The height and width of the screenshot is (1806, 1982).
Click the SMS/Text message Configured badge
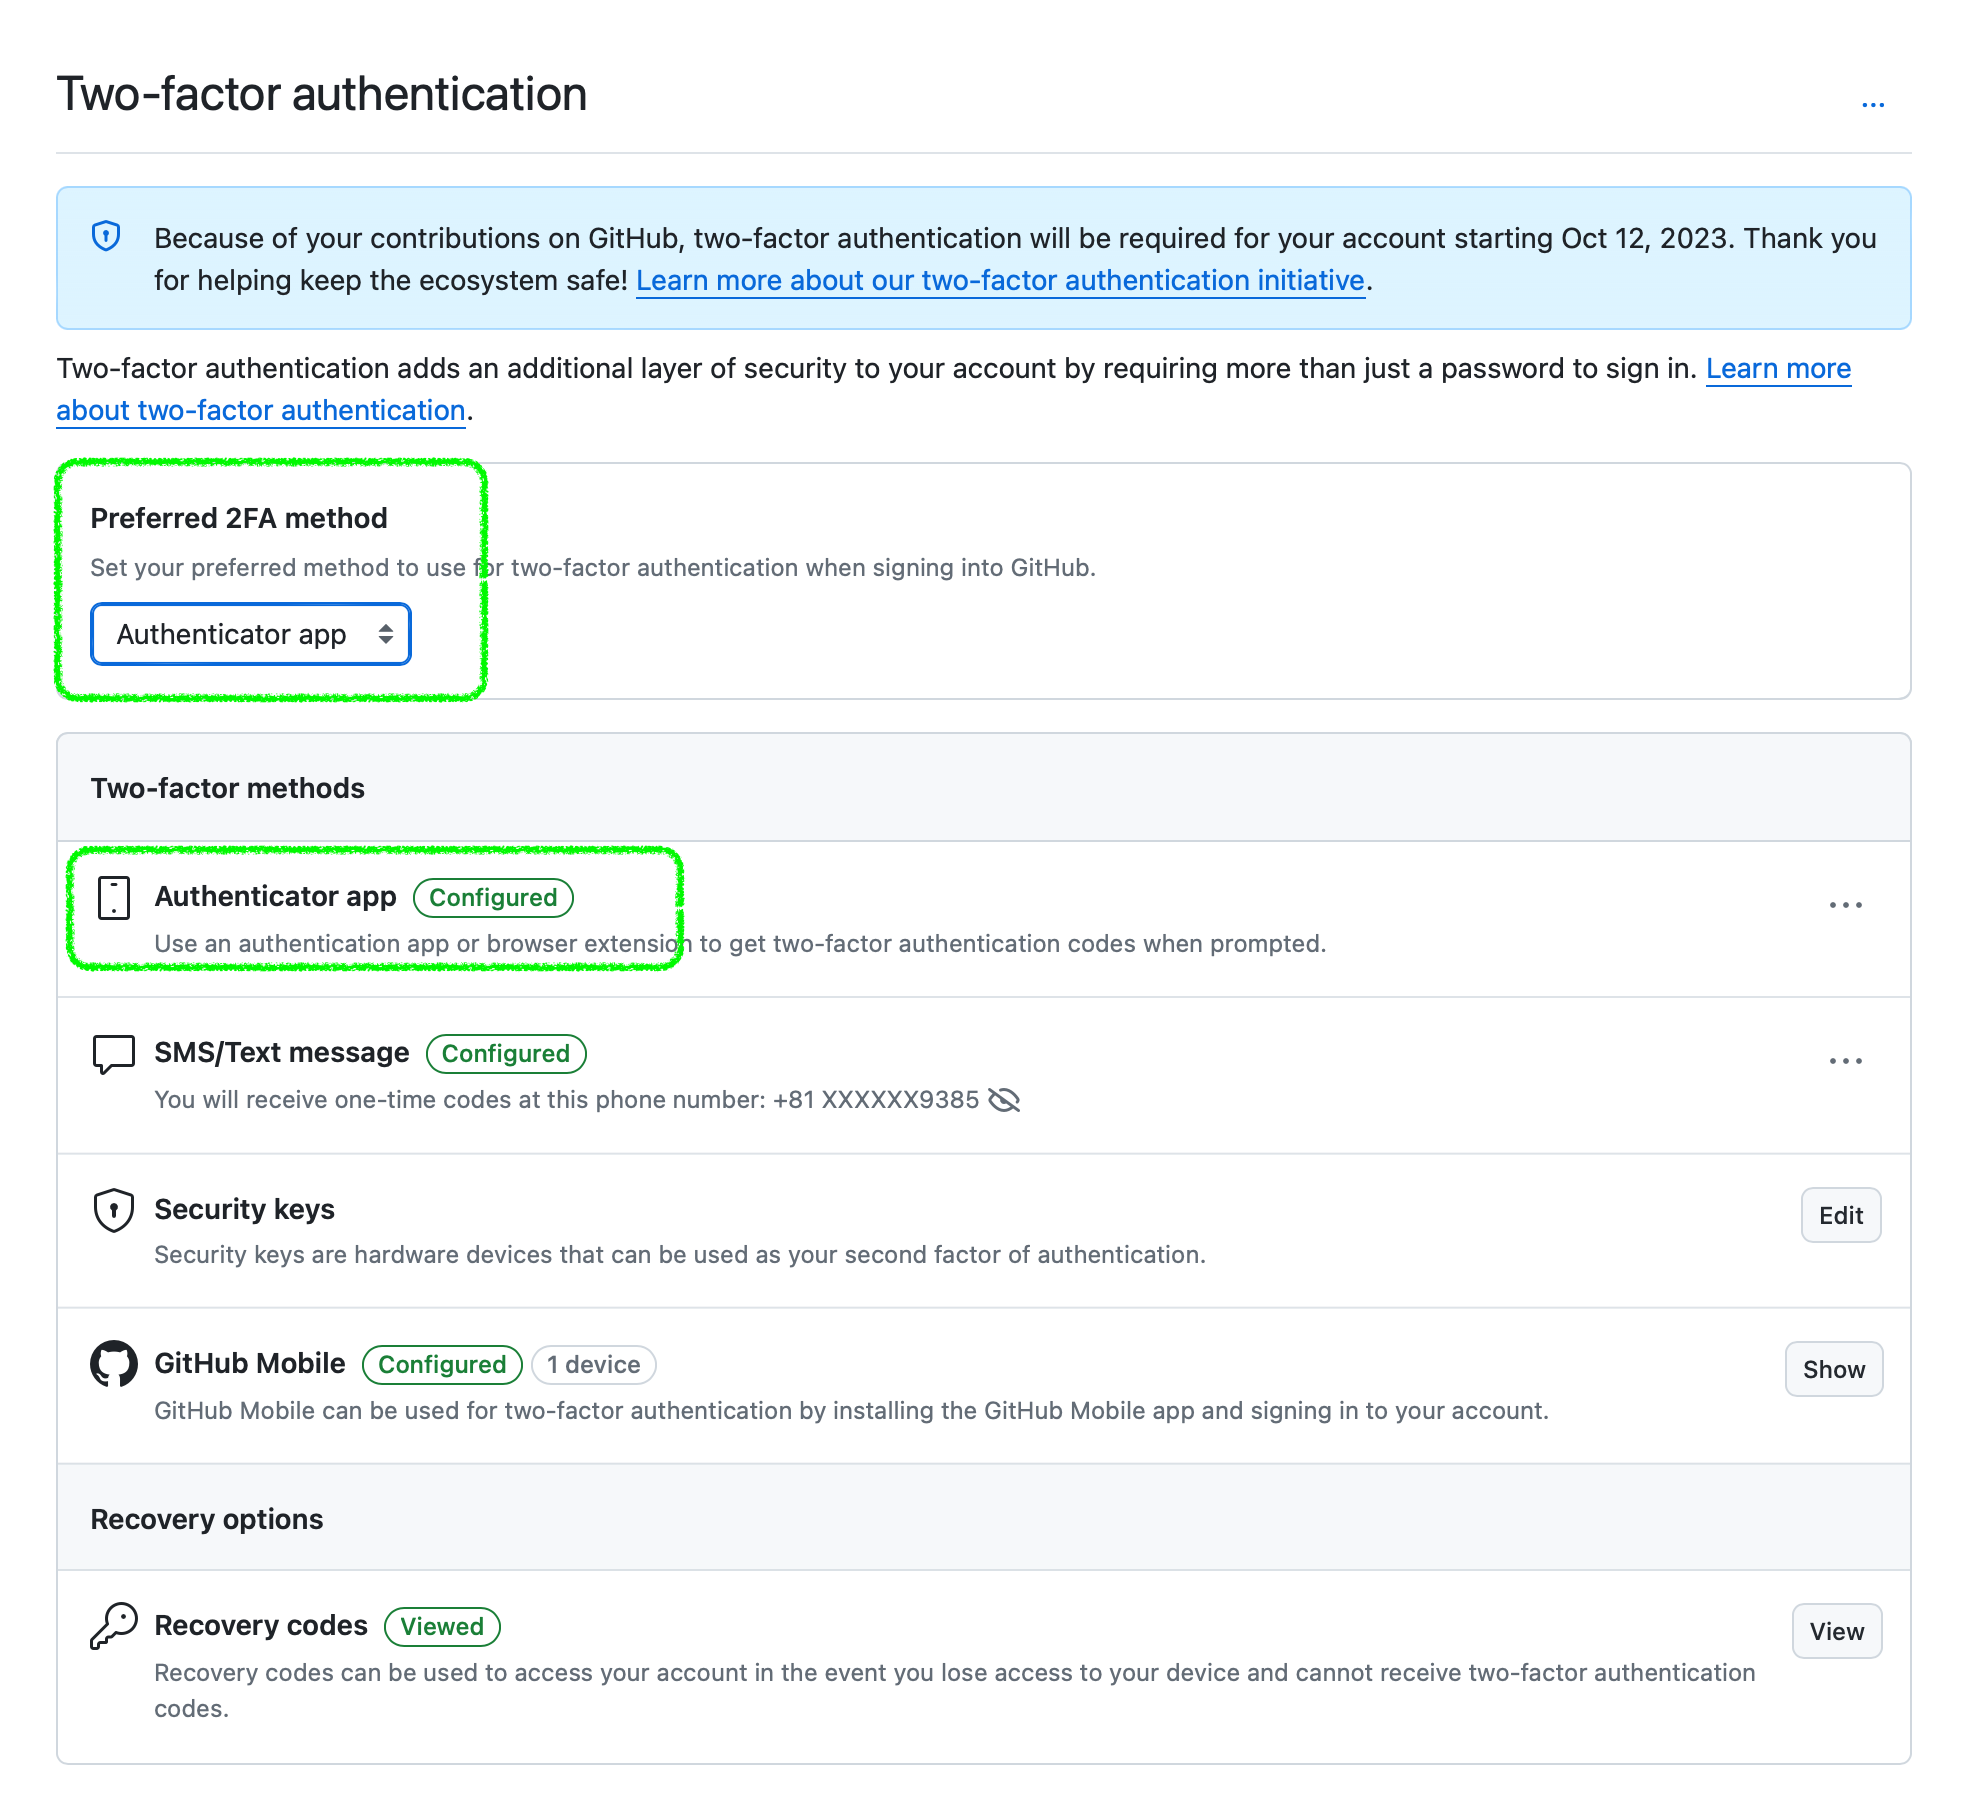pos(506,1054)
